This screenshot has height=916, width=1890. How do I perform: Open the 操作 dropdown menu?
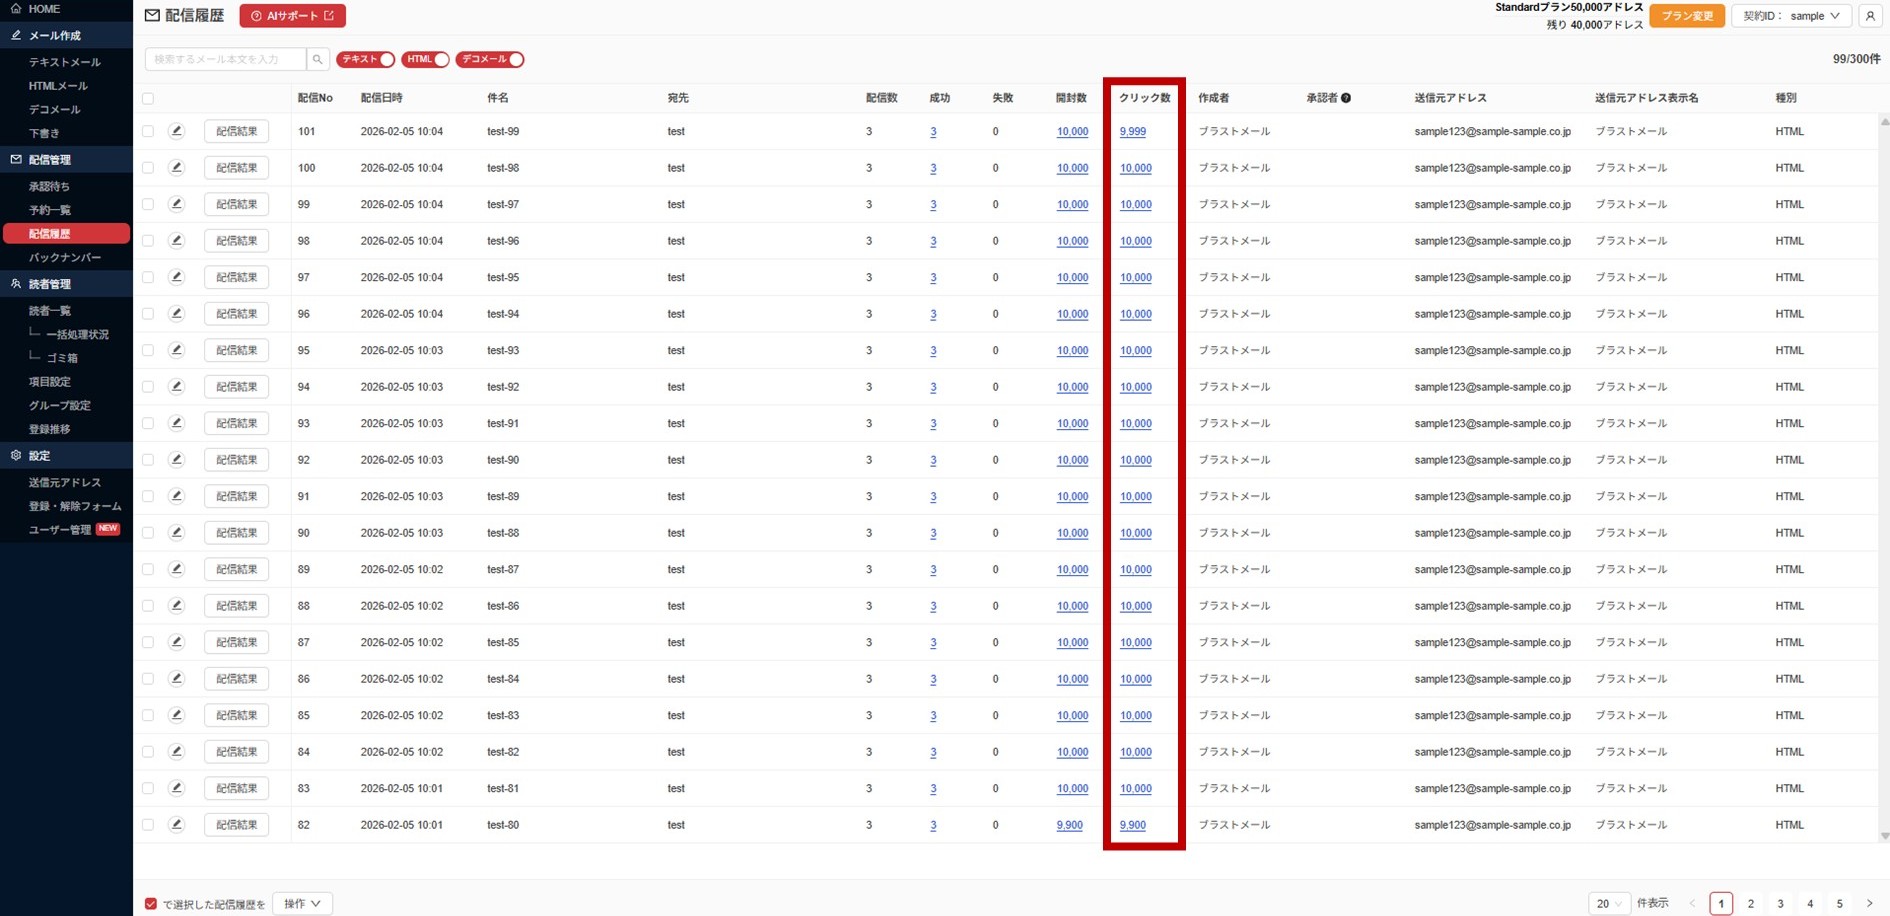[302, 904]
